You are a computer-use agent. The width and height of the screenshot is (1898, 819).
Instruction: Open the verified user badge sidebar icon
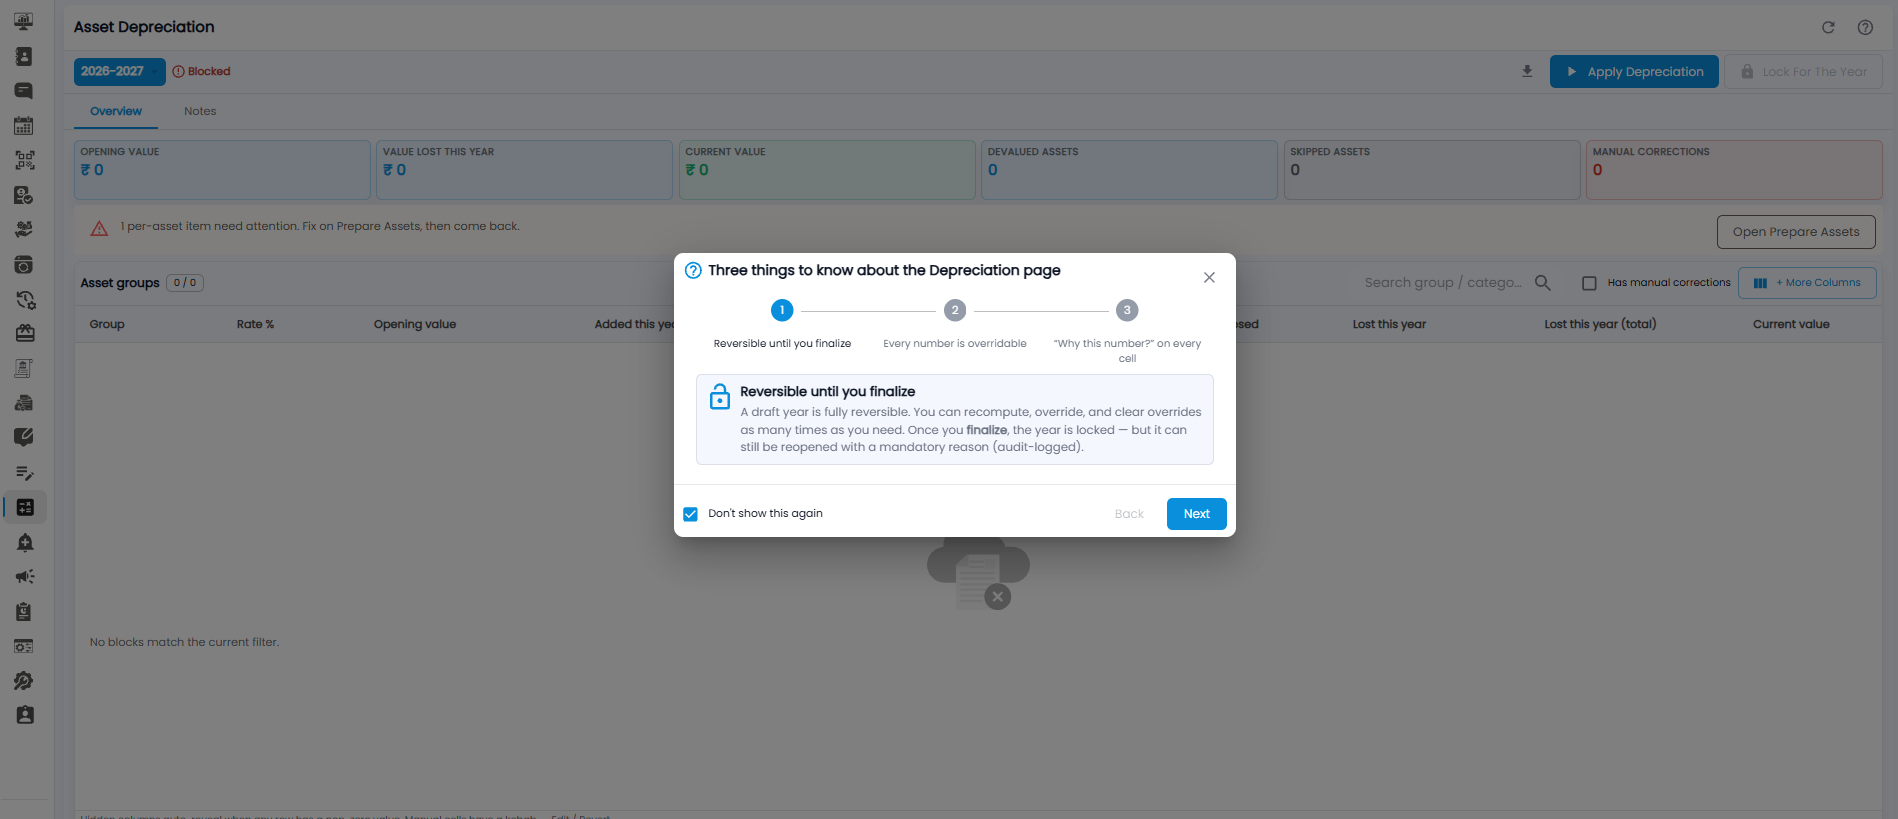click(x=24, y=195)
